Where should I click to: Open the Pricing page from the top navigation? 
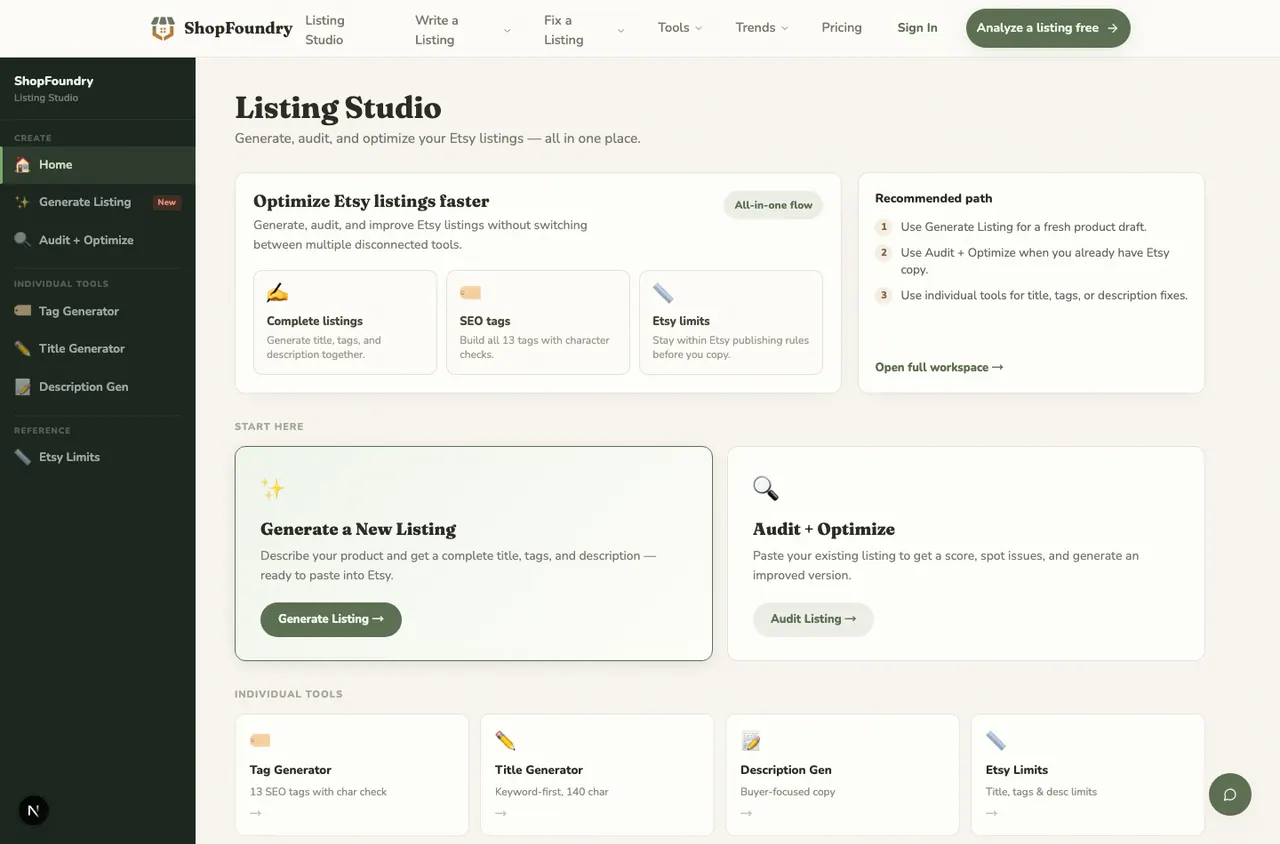tap(842, 28)
